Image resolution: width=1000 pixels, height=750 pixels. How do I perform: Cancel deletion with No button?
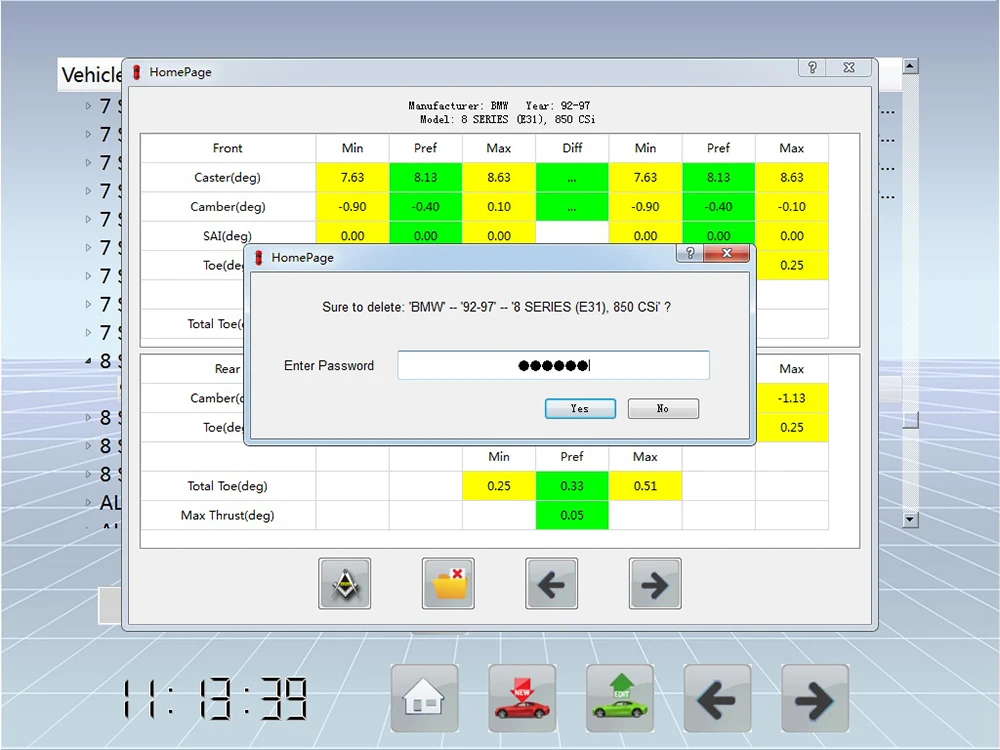coord(663,409)
